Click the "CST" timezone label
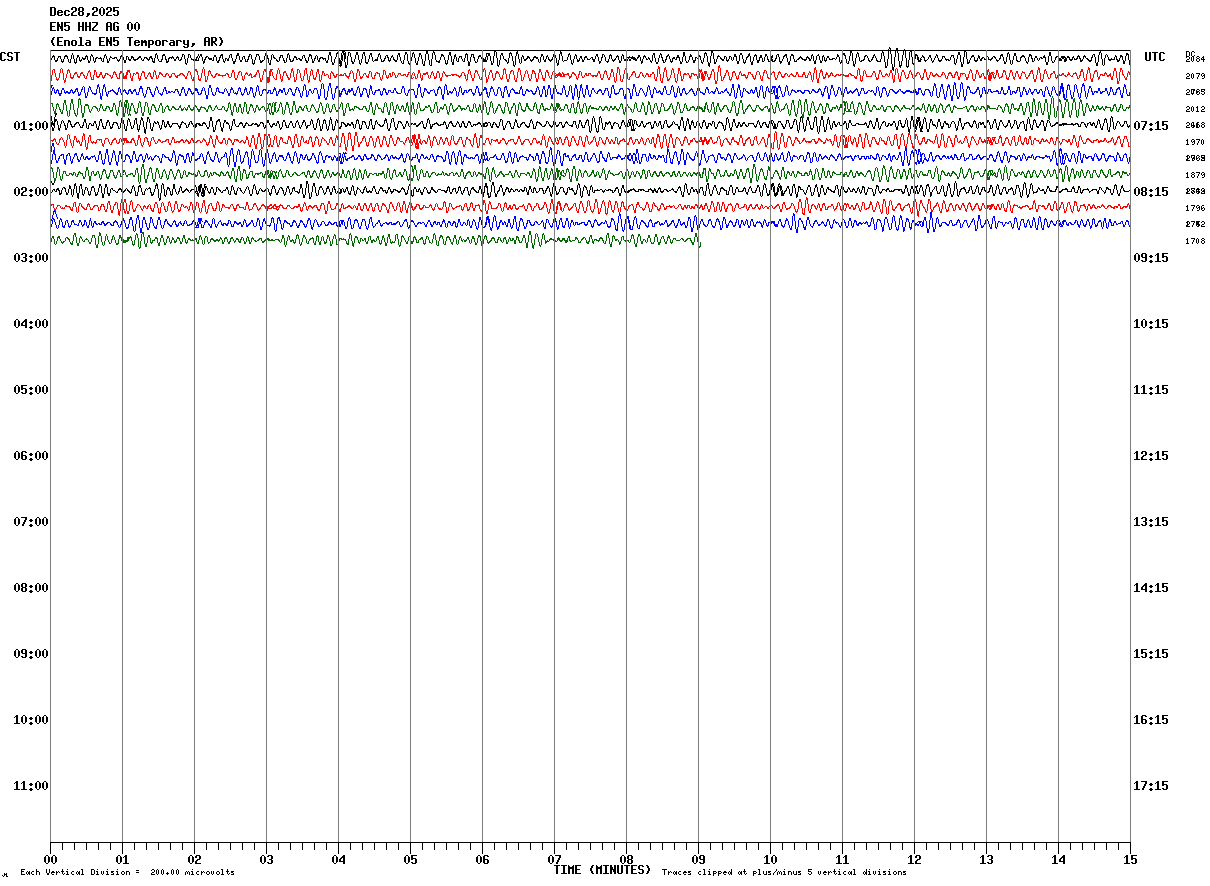Viewport: 1210px width, 886px height. click(x=10, y=57)
